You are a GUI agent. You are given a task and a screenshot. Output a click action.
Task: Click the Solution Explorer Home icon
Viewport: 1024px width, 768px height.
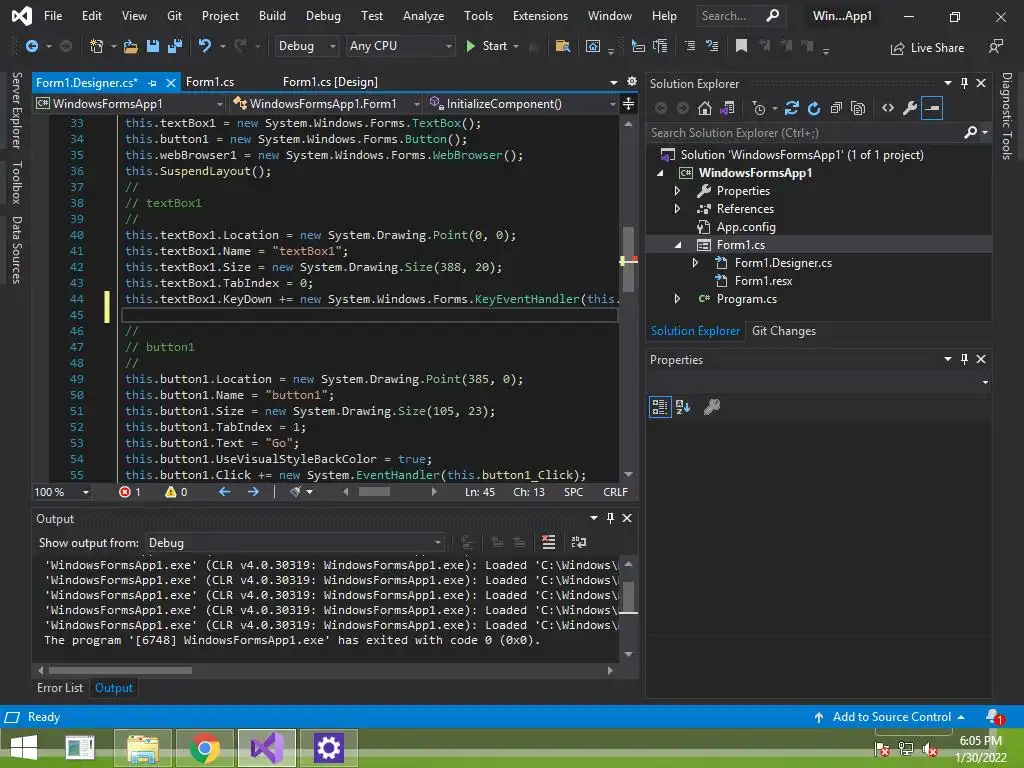(705, 108)
